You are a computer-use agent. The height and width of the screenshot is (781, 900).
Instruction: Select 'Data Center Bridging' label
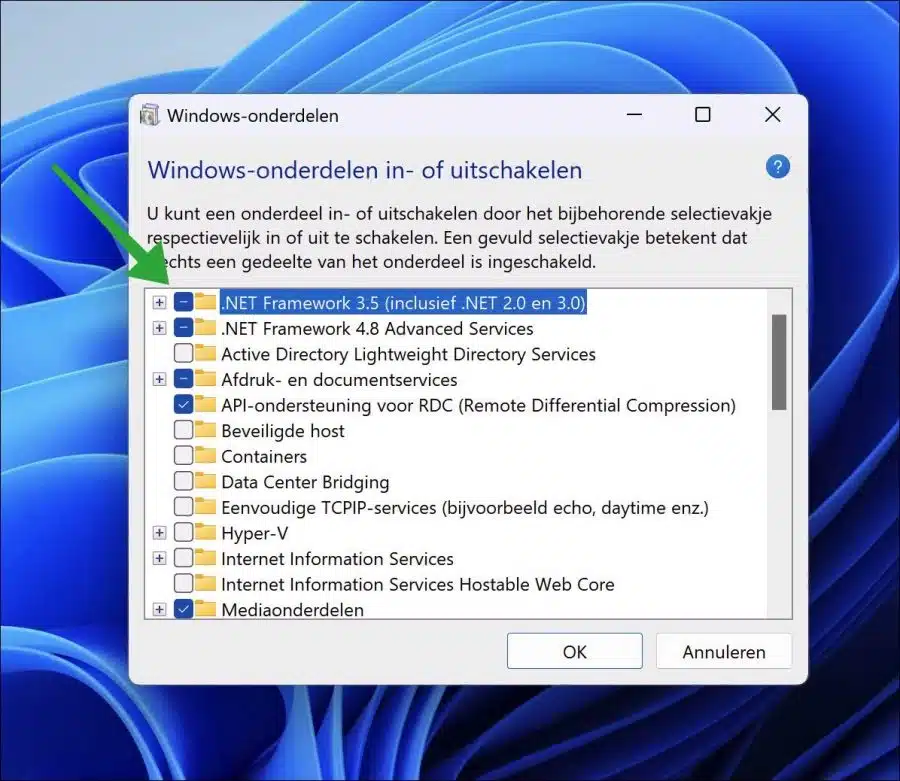305,482
